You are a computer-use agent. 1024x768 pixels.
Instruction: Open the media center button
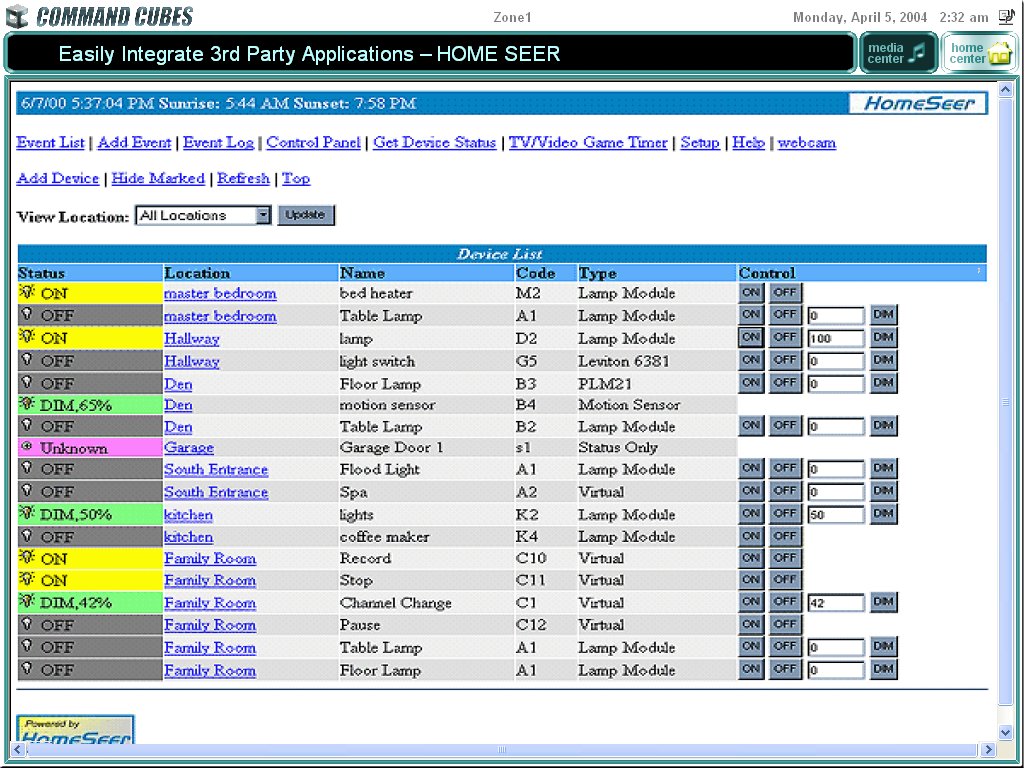[x=899, y=53]
